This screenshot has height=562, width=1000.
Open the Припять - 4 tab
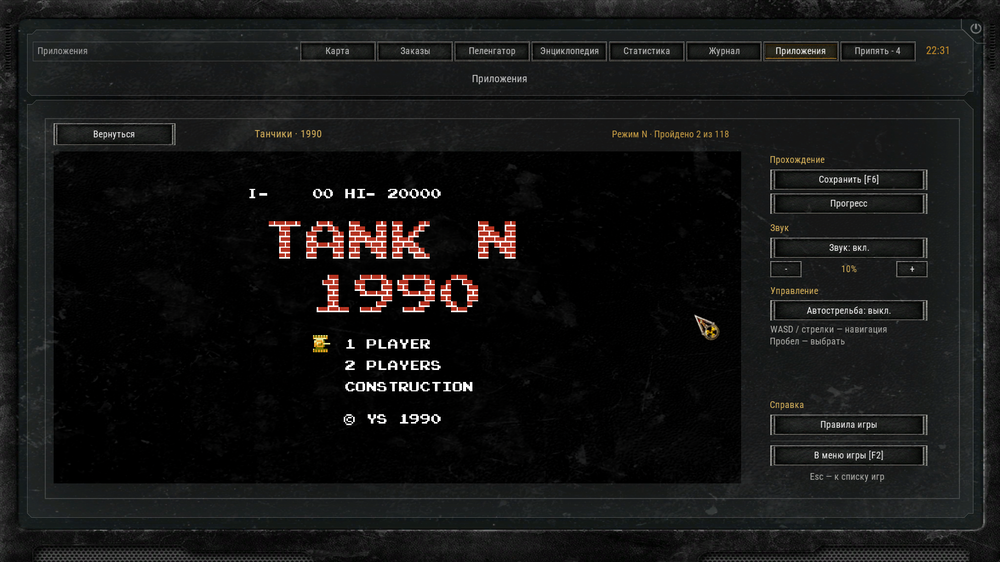(x=878, y=51)
